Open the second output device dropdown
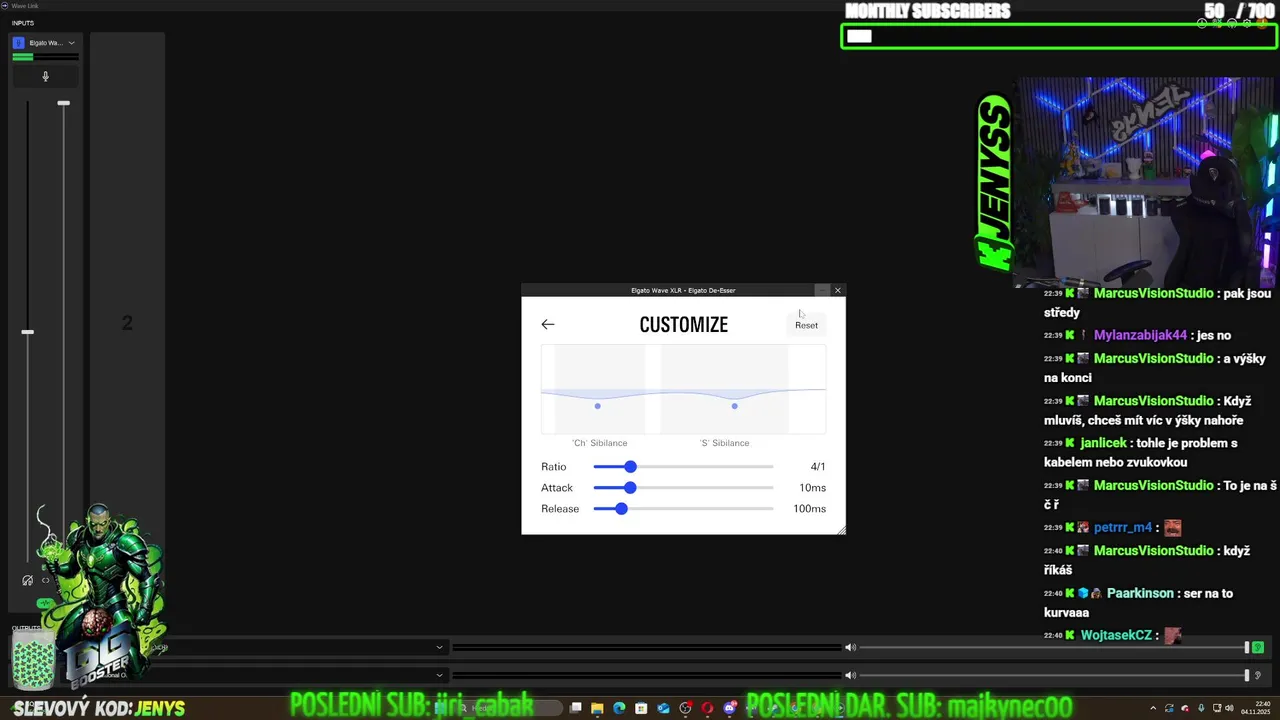The image size is (1280, 720). tap(439, 675)
